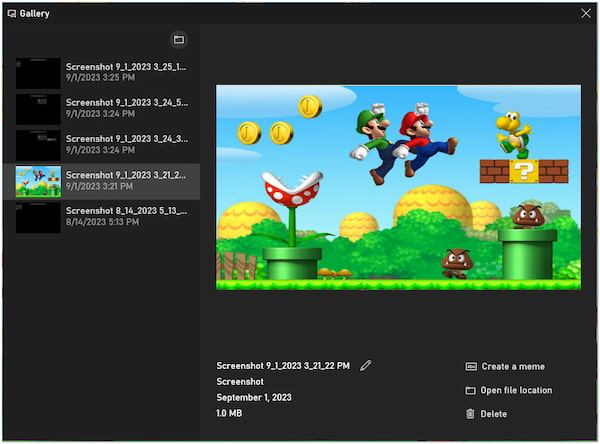Click the Mario thumbnail in the list

(38, 181)
